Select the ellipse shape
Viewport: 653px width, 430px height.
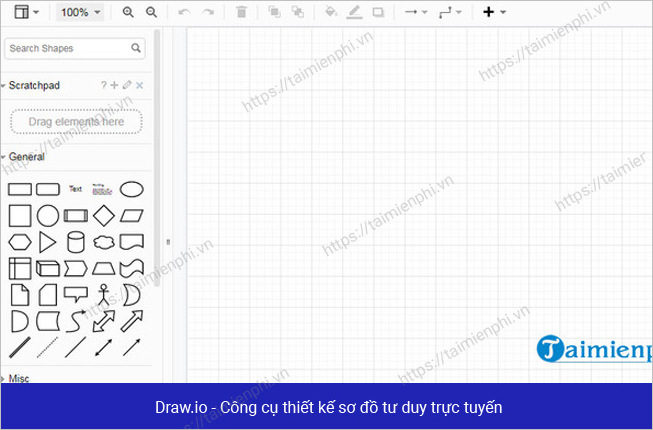(x=132, y=189)
